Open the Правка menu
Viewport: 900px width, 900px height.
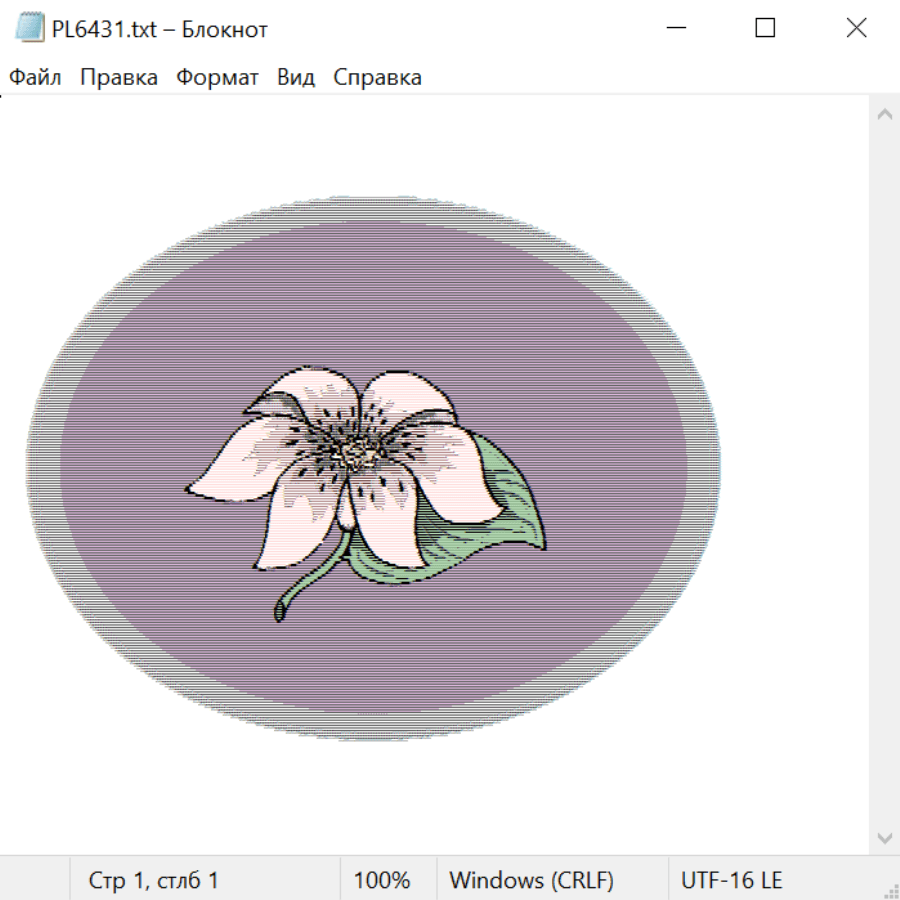coord(119,78)
